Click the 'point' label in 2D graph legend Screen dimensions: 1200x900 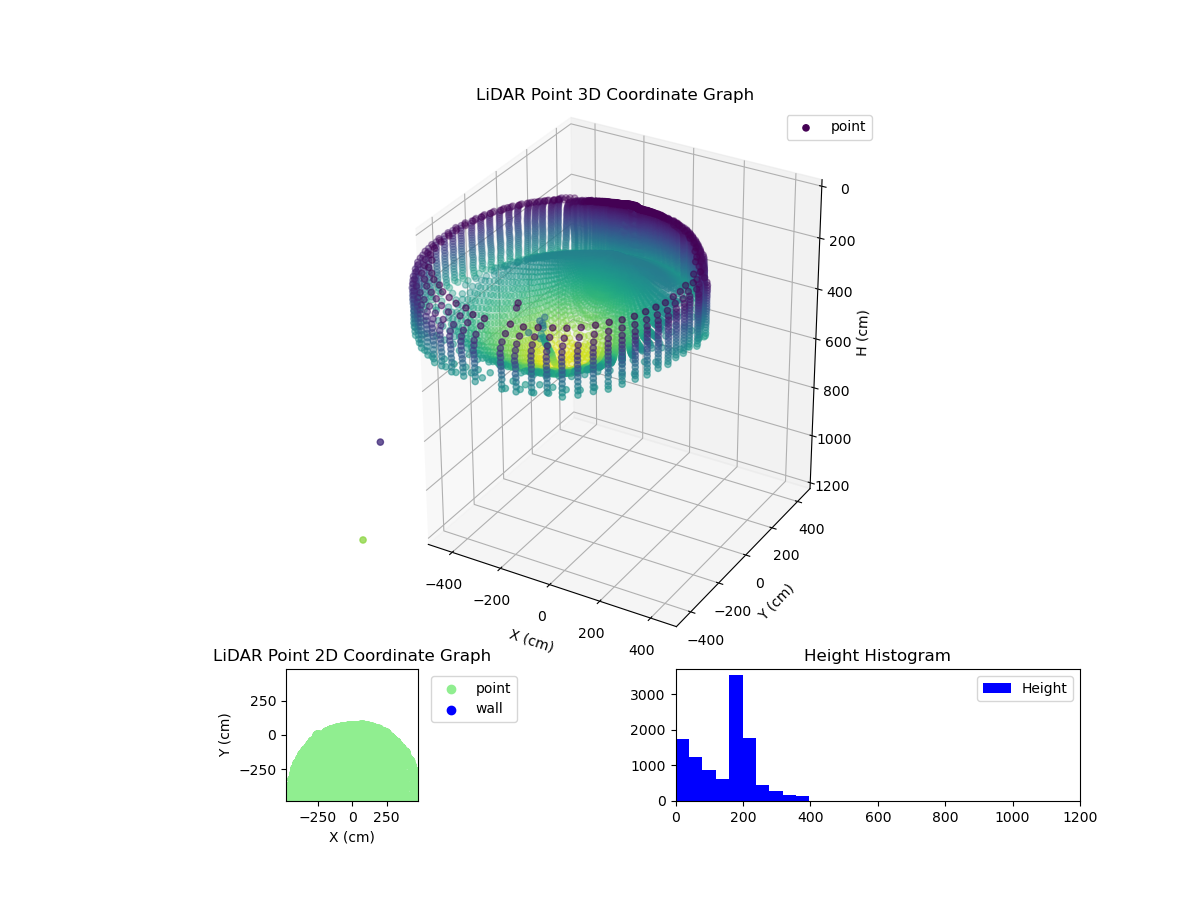(x=493, y=688)
